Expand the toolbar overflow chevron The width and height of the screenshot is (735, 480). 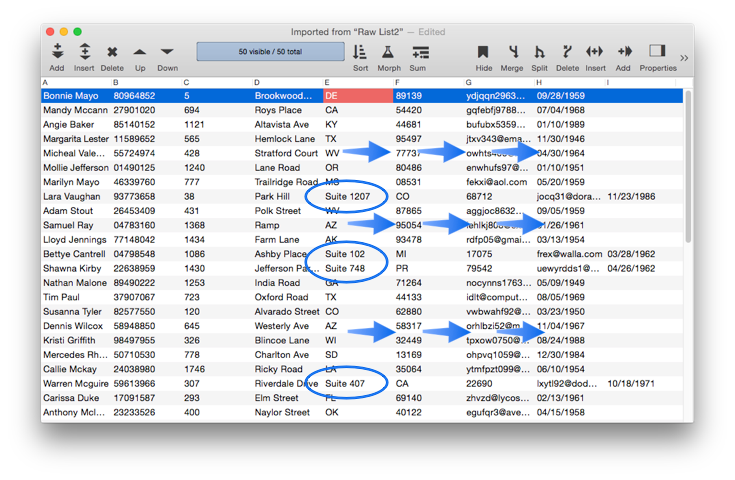pyautogui.click(x=684, y=58)
